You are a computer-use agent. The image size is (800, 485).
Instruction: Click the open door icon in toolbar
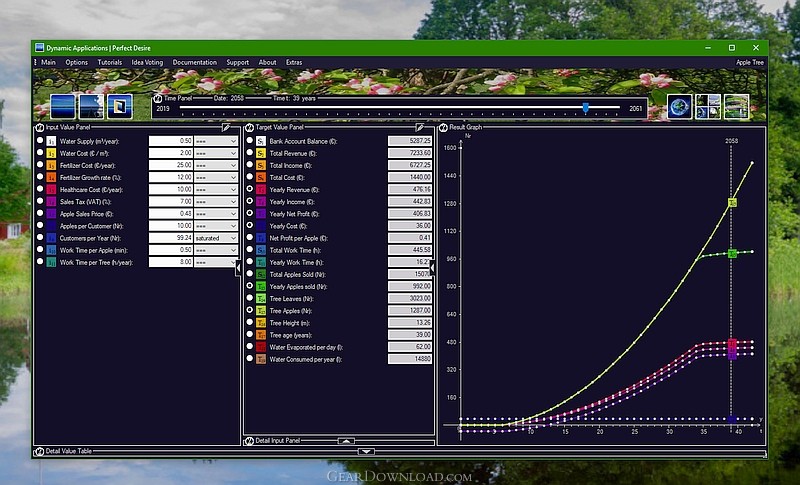click(x=120, y=106)
